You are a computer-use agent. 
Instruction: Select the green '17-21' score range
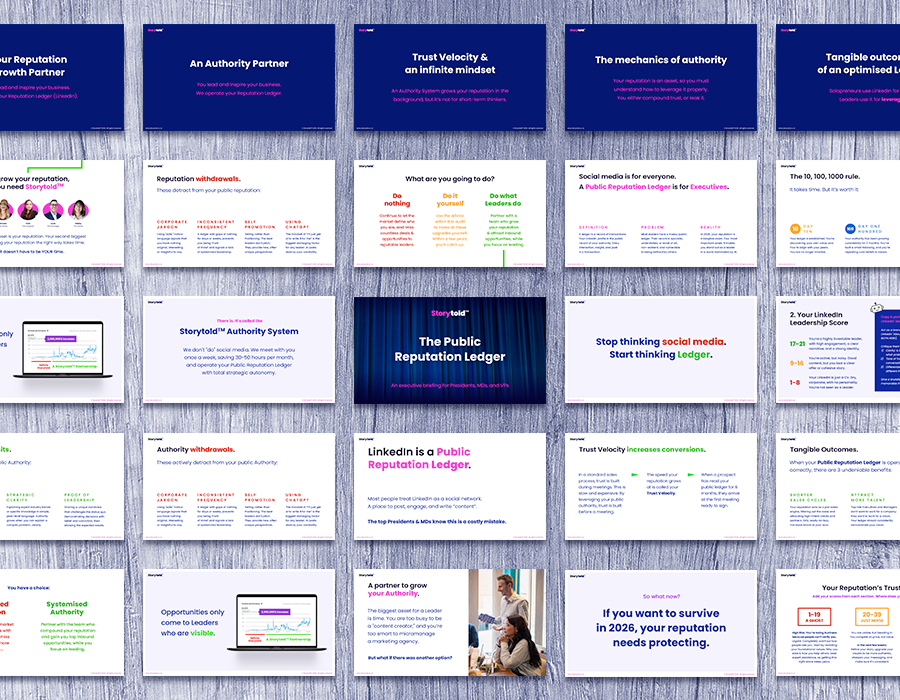tap(797, 344)
